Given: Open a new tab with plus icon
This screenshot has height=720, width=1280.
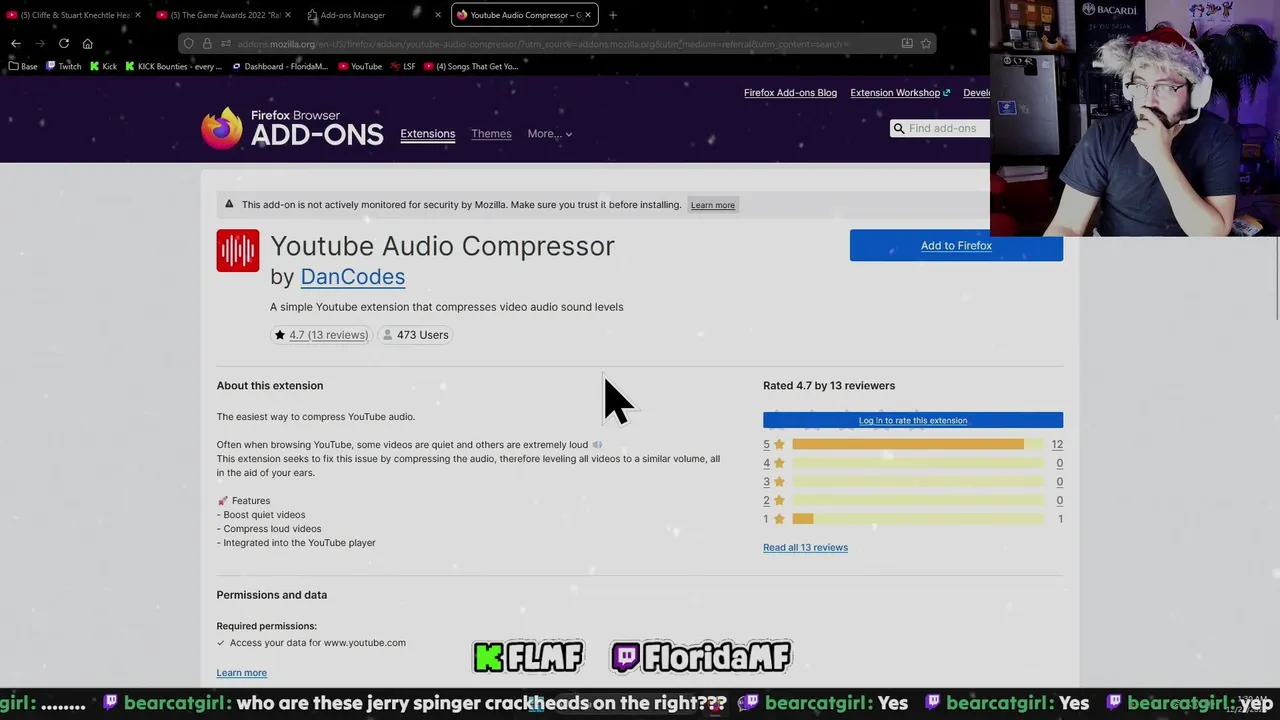Looking at the screenshot, I should (613, 15).
